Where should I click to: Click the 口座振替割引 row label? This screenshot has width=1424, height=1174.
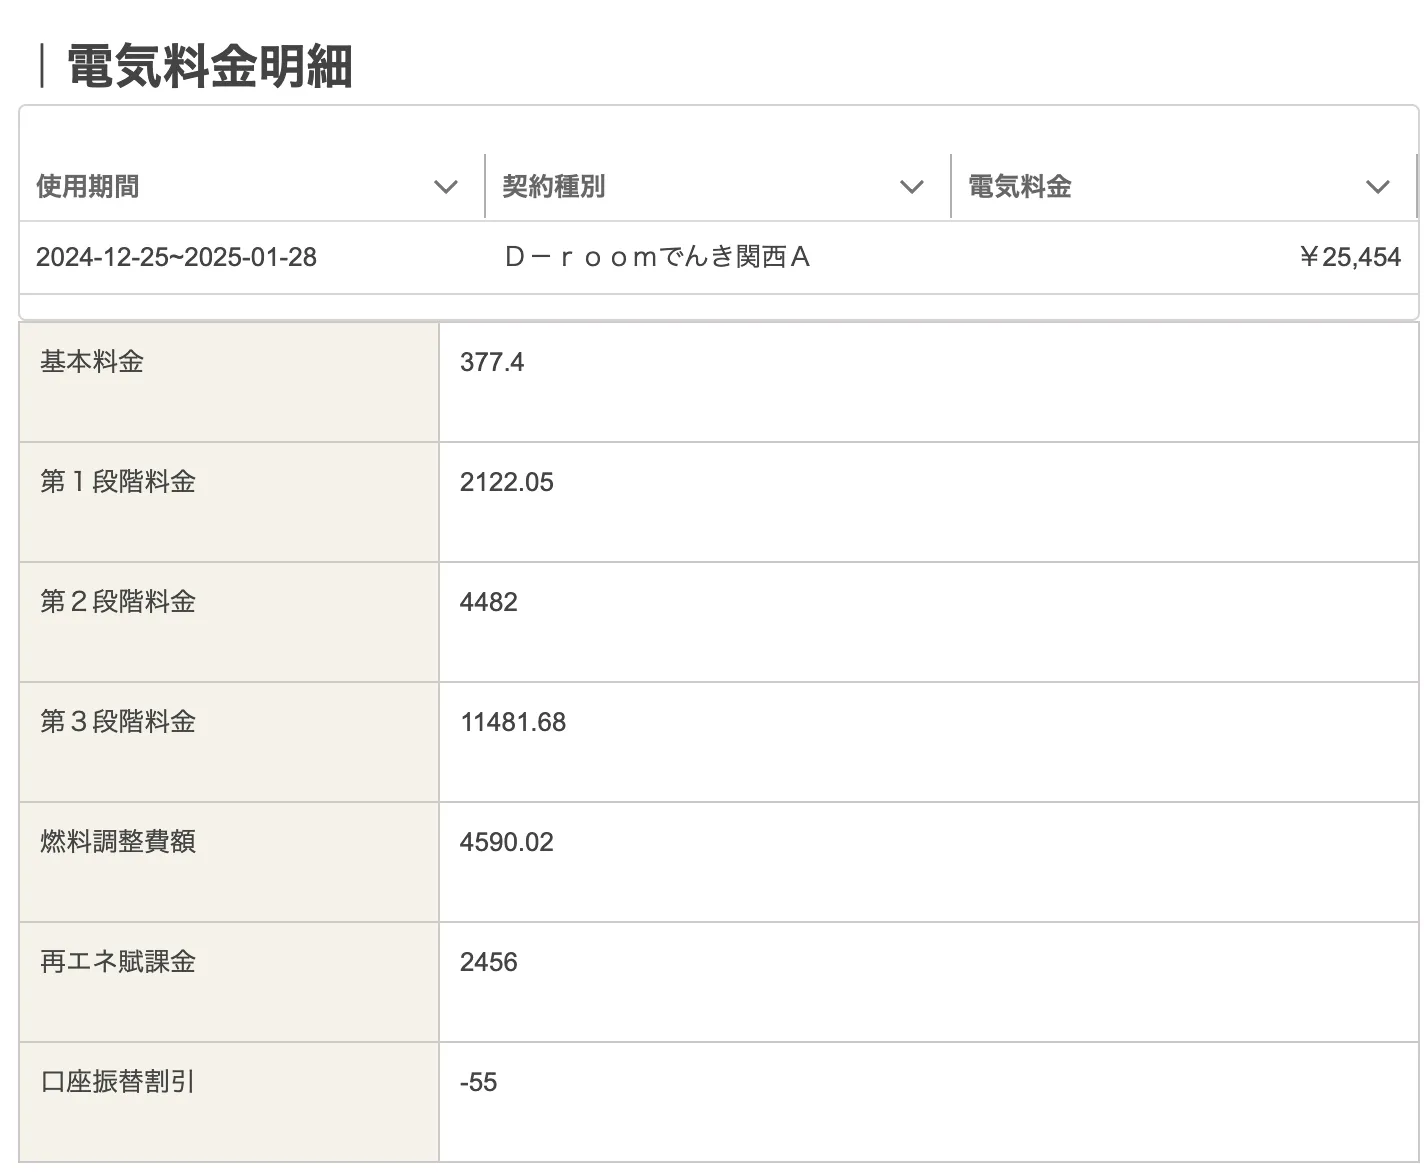click(118, 1082)
